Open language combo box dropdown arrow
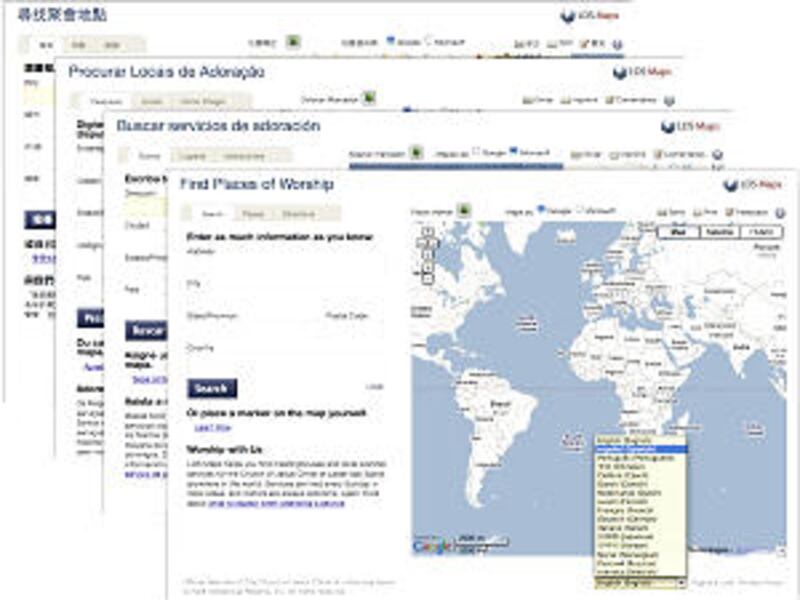Screen dimensions: 800x600 [681, 583]
